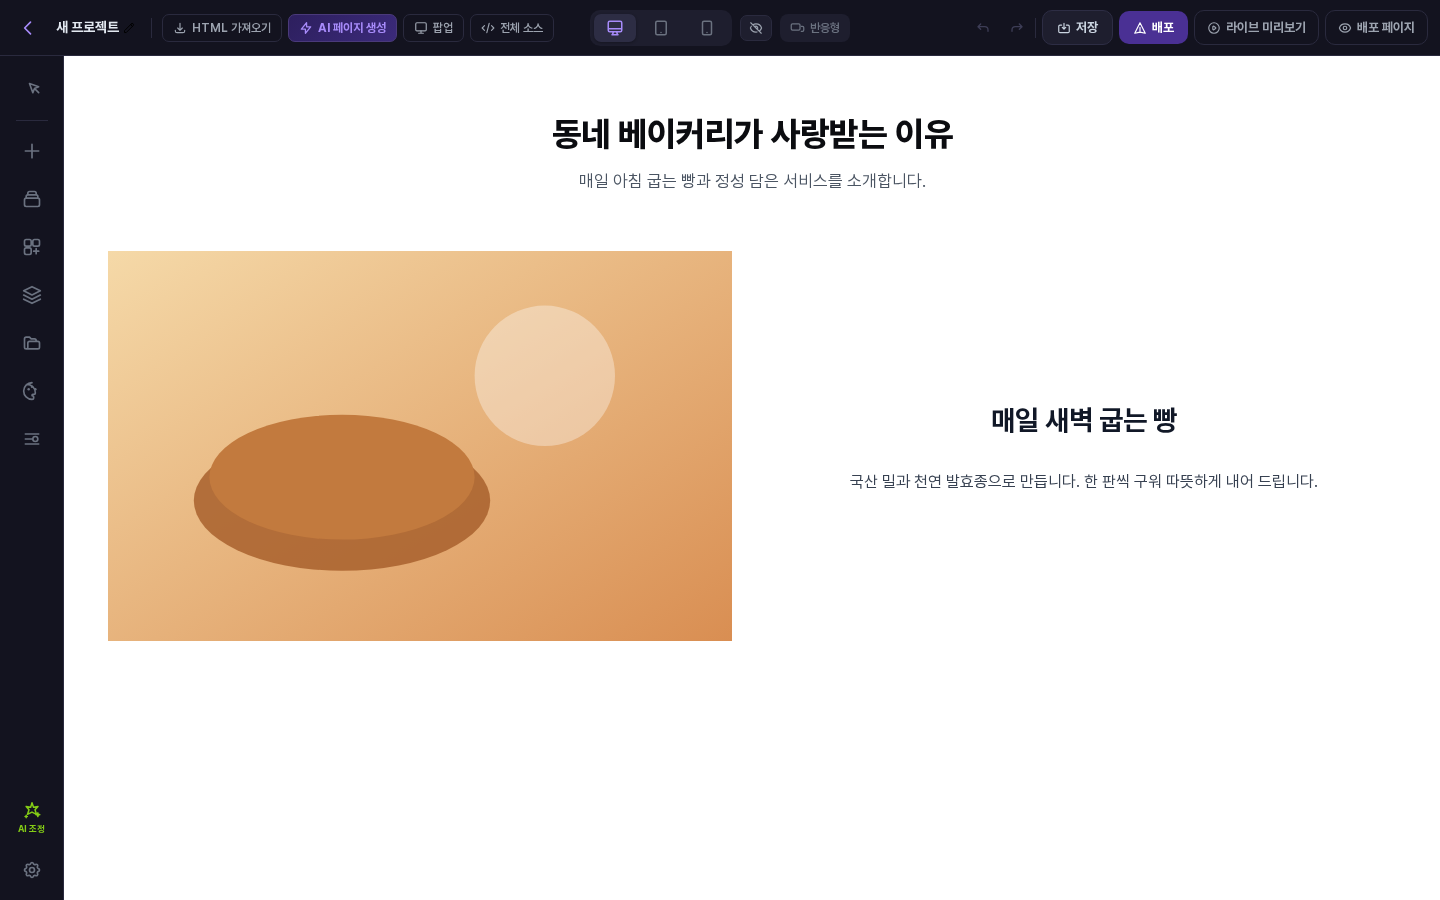Click the plus add-element icon

tap(32, 151)
